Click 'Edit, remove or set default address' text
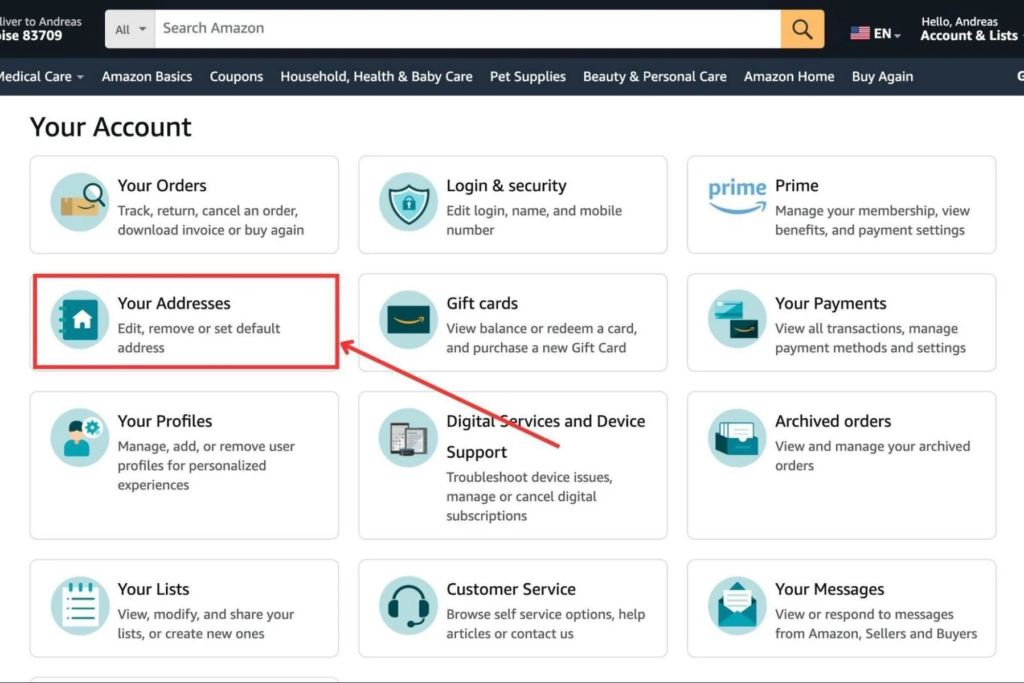1024x683 pixels. [199, 338]
